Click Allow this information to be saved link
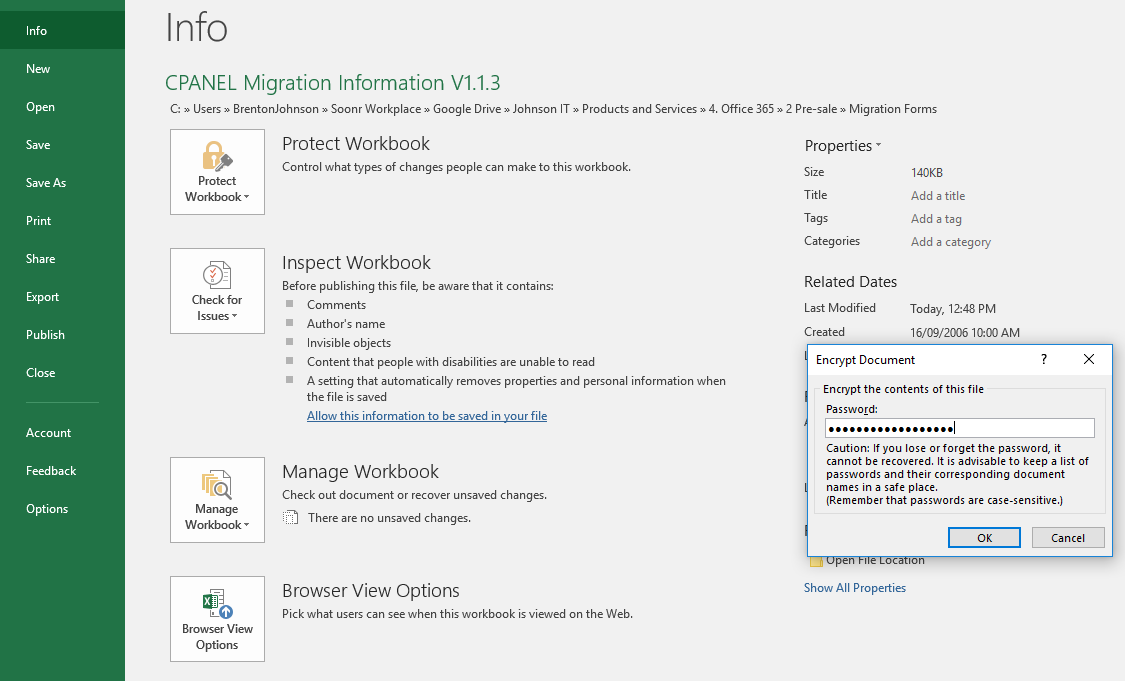The width and height of the screenshot is (1125, 681). (x=427, y=416)
